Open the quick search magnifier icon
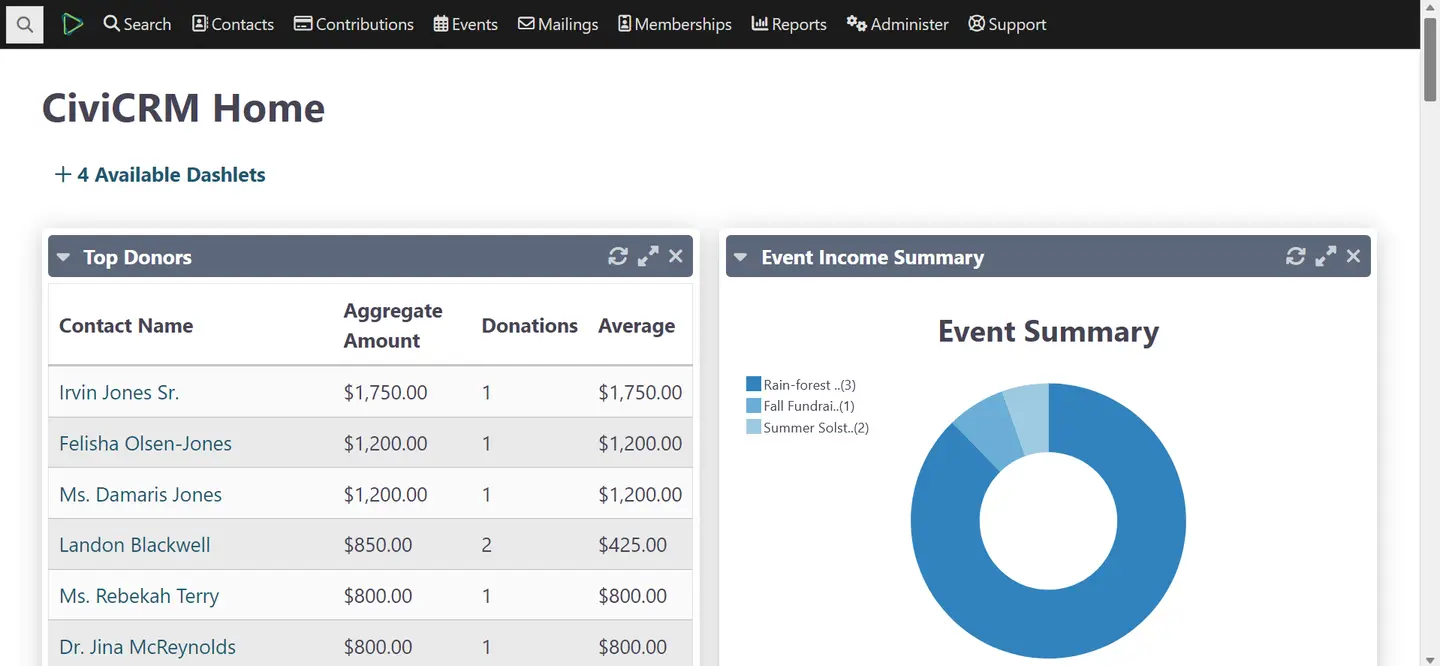Image resolution: width=1440 pixels, height=666 pixels. [24, 24]
